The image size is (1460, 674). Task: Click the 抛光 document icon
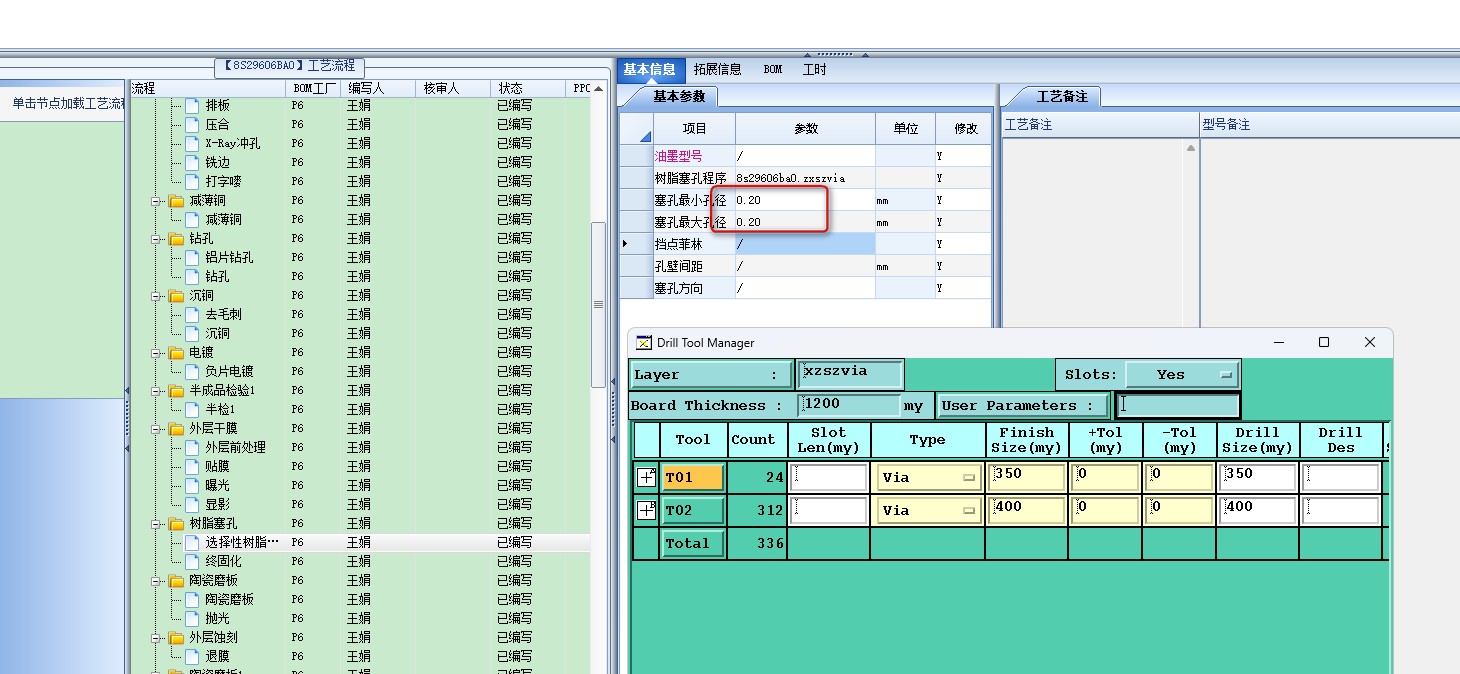point(192,618)
